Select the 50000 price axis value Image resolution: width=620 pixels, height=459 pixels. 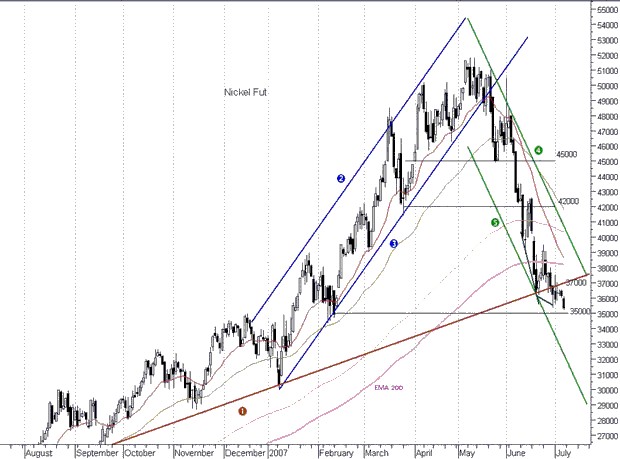coord(604,86)
